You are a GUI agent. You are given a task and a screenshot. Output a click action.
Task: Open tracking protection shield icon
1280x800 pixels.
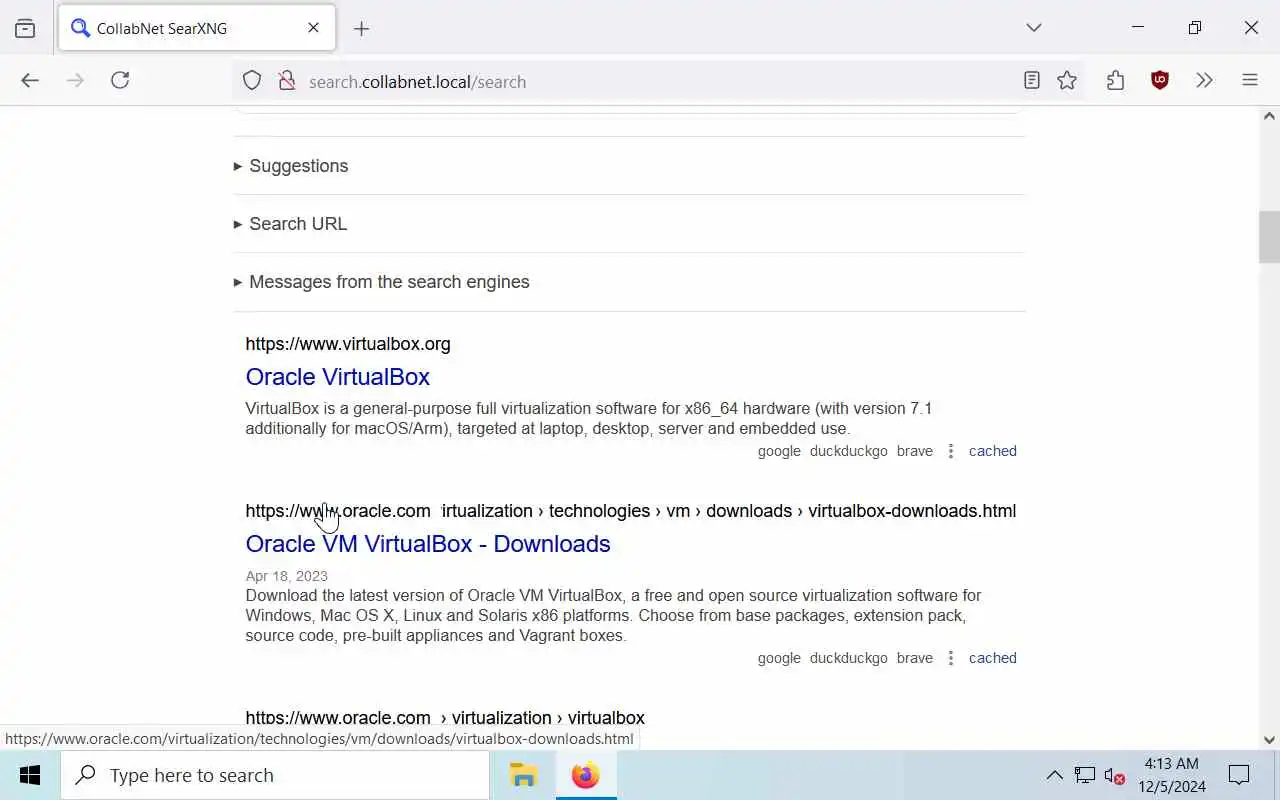point(252,81)
